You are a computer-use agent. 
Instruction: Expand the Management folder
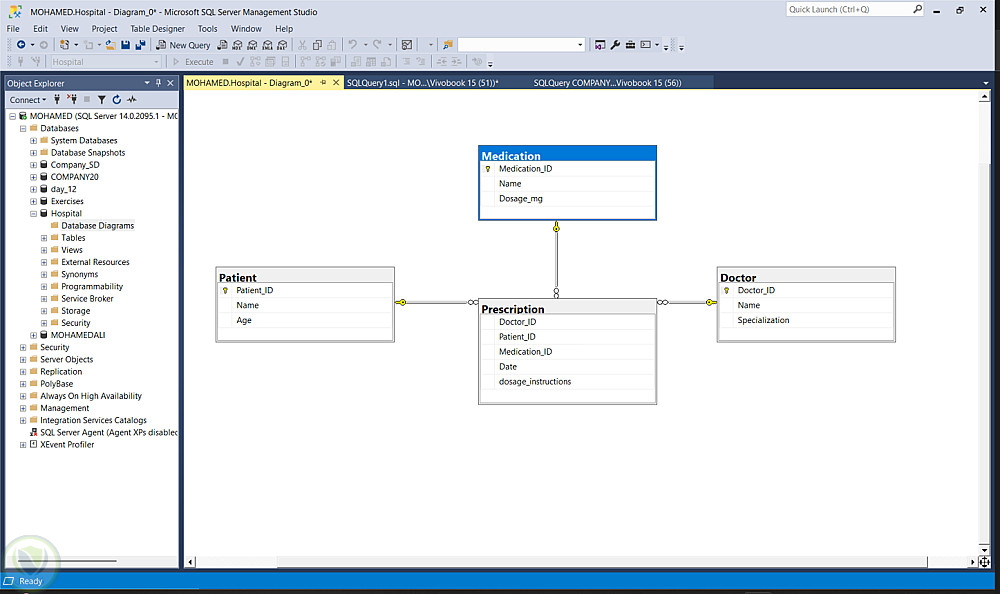[x=23, y=408]
